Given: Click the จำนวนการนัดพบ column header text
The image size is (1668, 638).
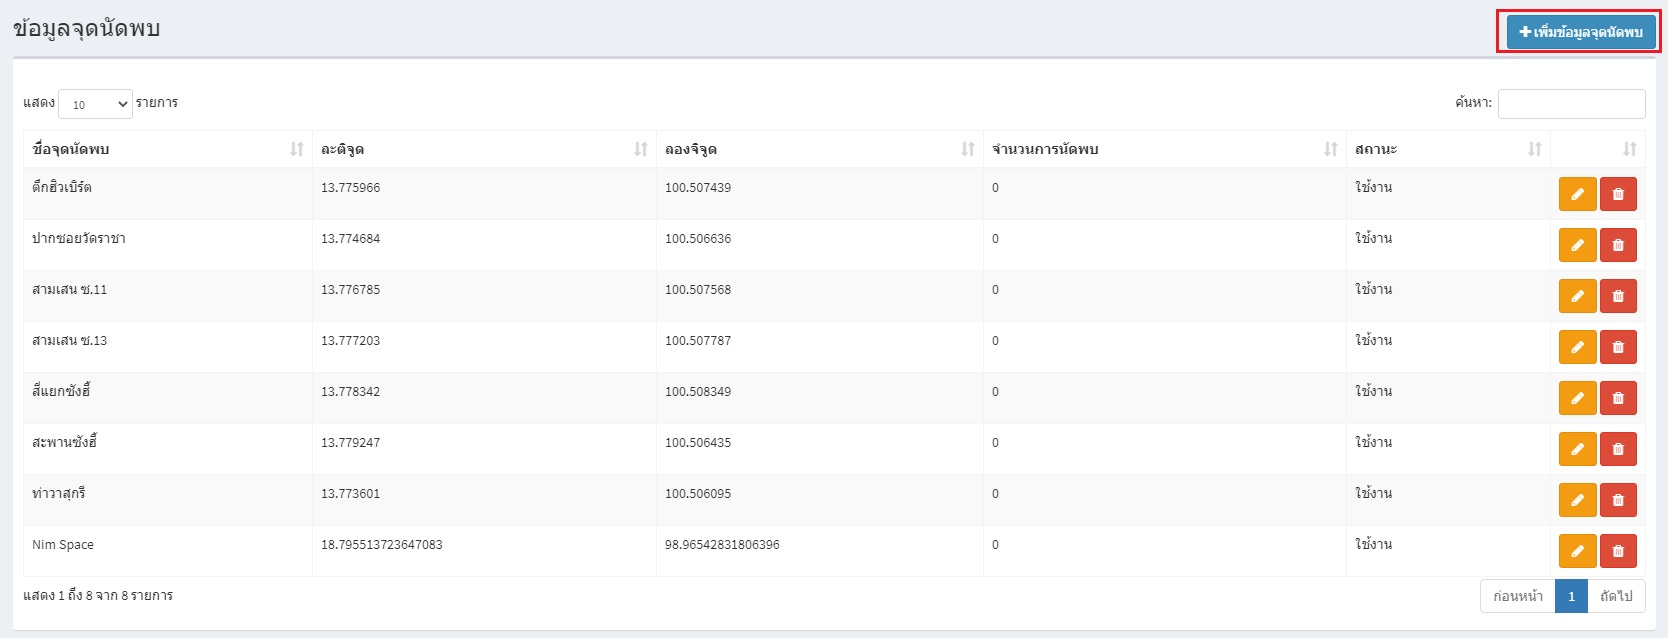Looking at the screenshot, I should [x=1045, y=149].
